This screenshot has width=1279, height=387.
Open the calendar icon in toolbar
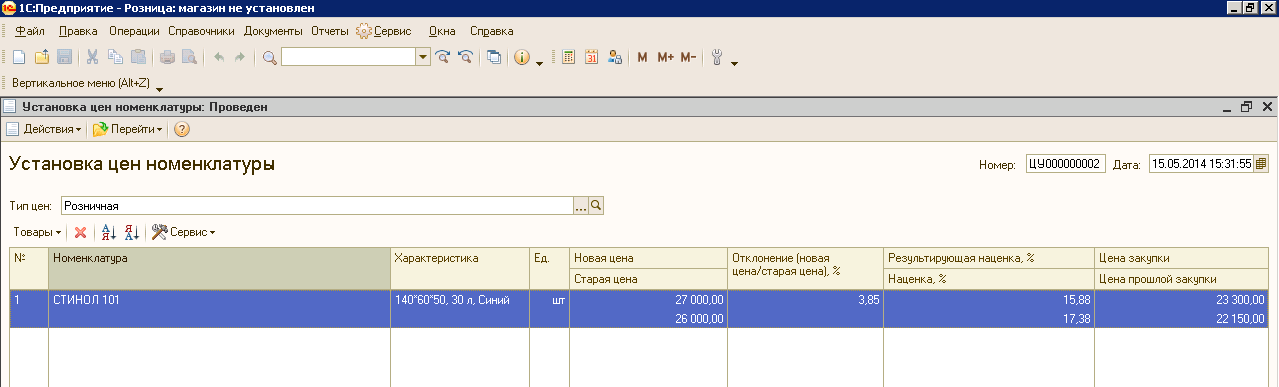[591, 57]
